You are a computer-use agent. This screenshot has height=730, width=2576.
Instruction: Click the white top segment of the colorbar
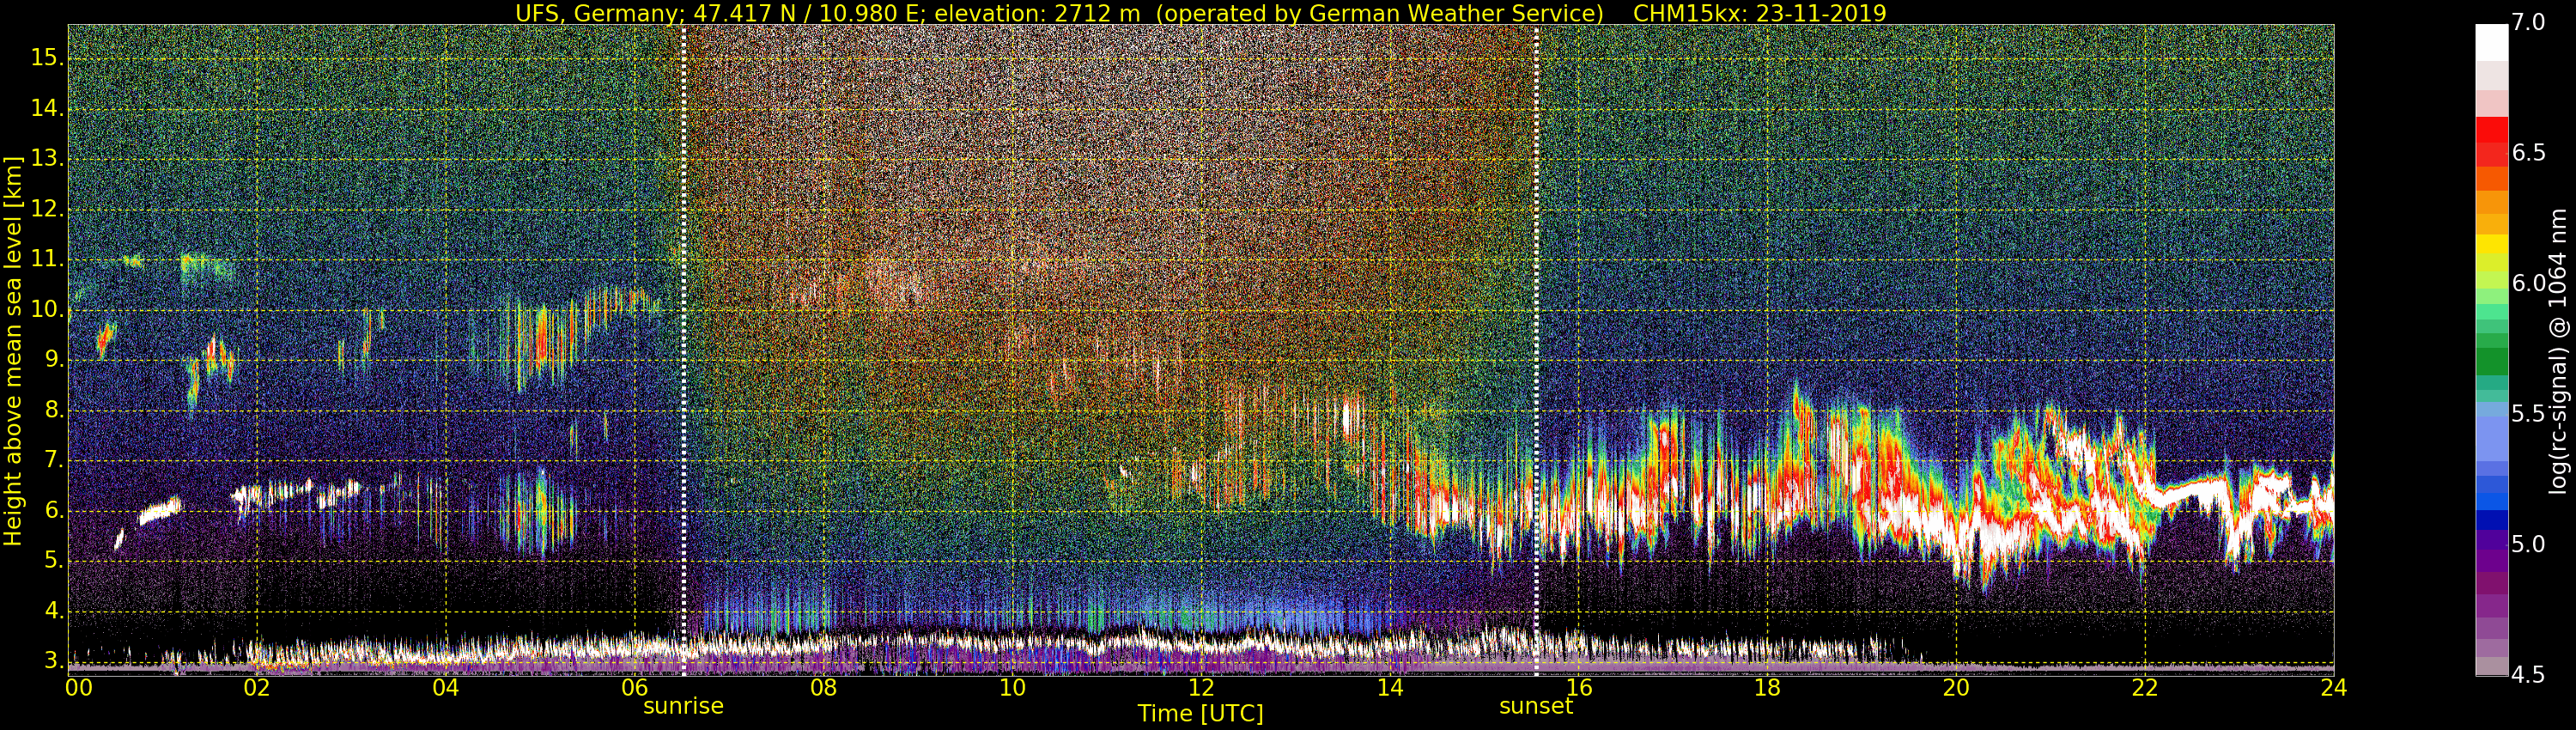point(2491,43)
